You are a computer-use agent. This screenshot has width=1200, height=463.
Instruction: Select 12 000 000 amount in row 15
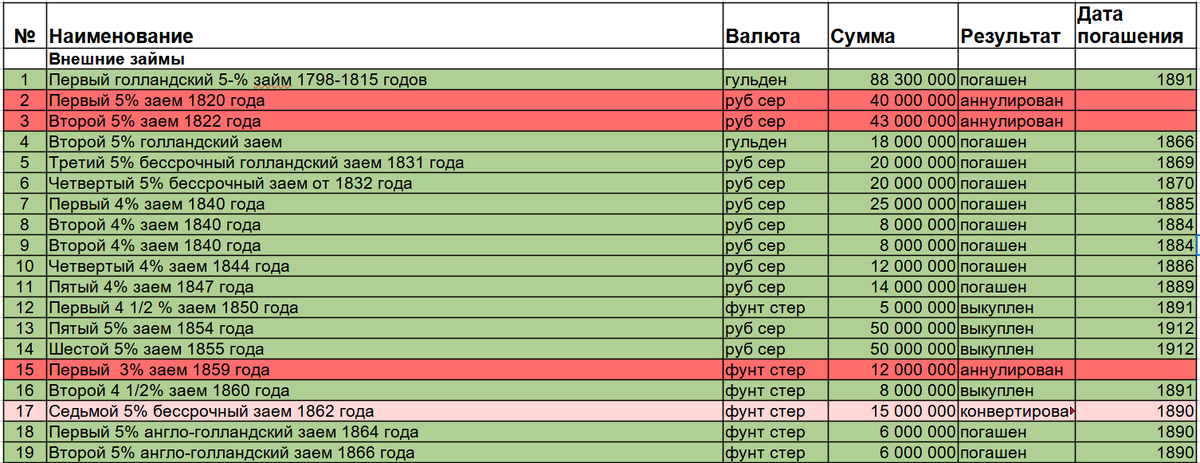(x=893, y=370)
